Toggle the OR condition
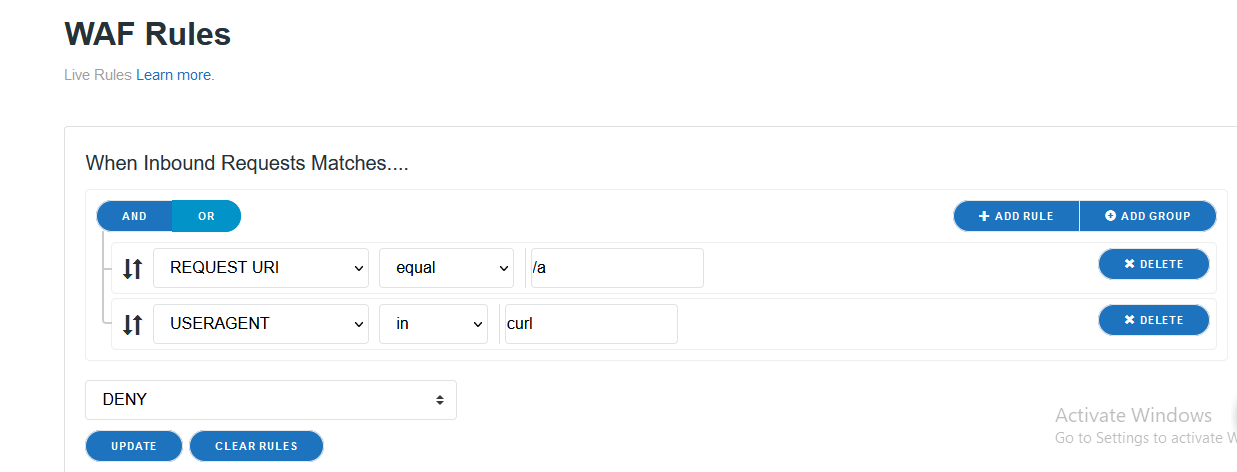1237x472 pixels. coord(206,216)
